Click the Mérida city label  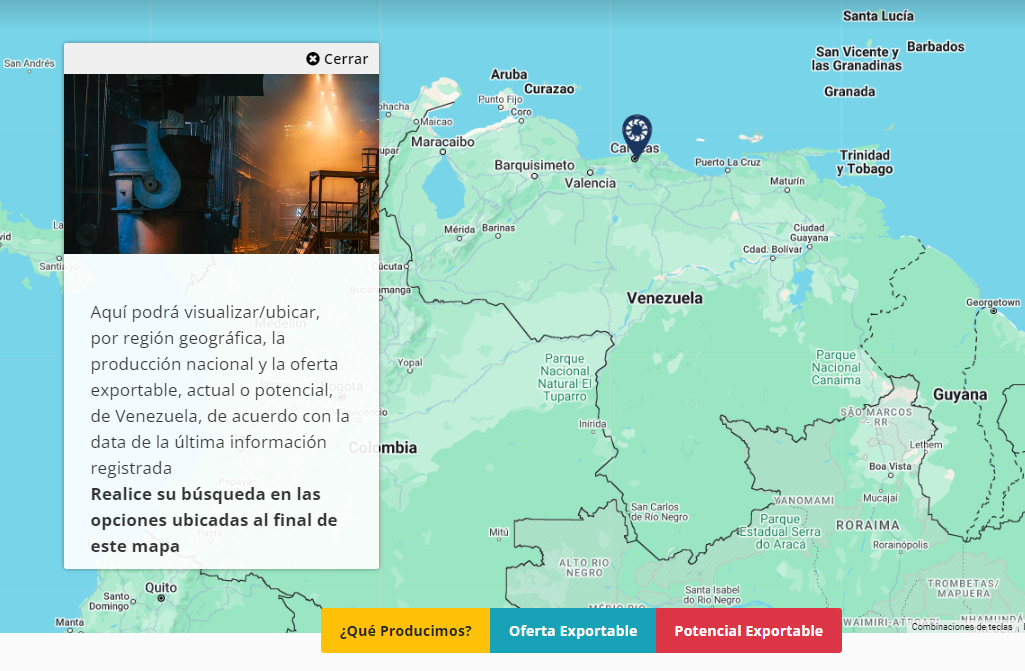(x=459, y=230)
